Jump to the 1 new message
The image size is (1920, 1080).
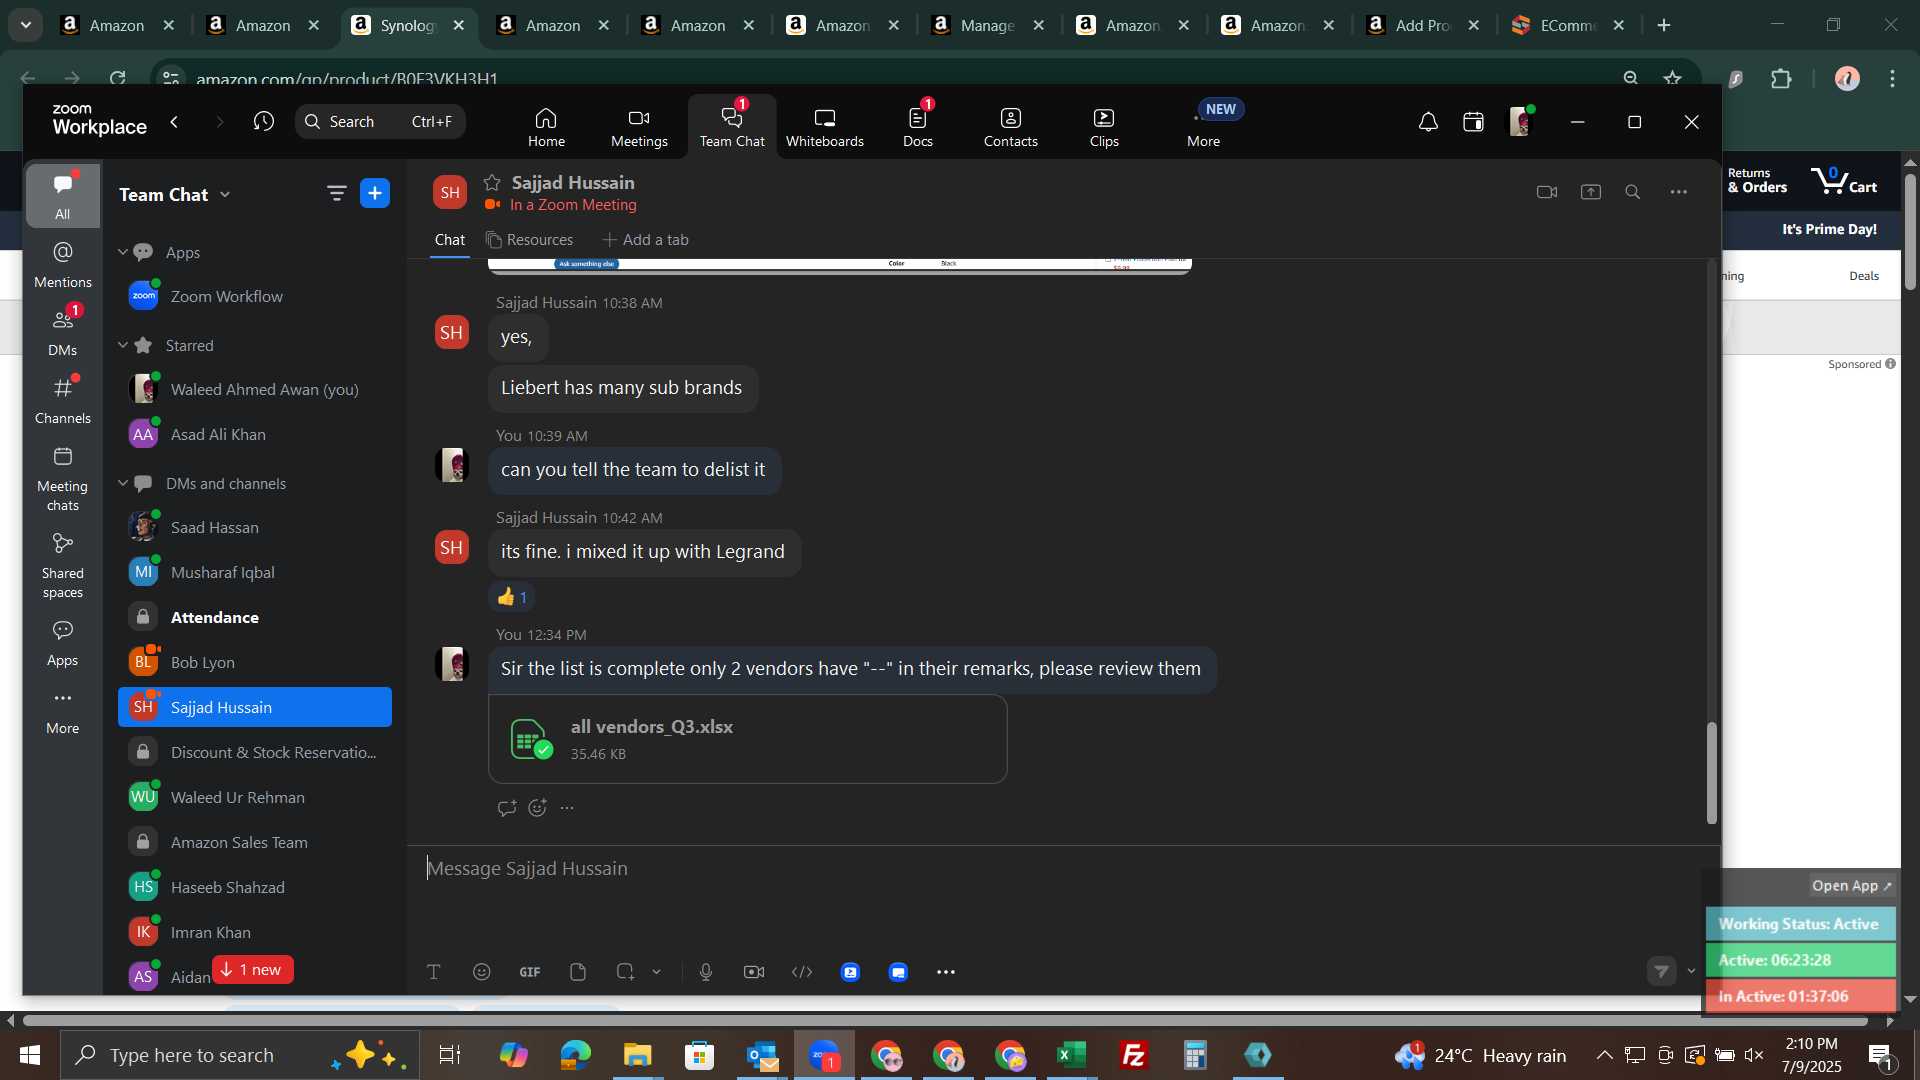click(252, 970)
